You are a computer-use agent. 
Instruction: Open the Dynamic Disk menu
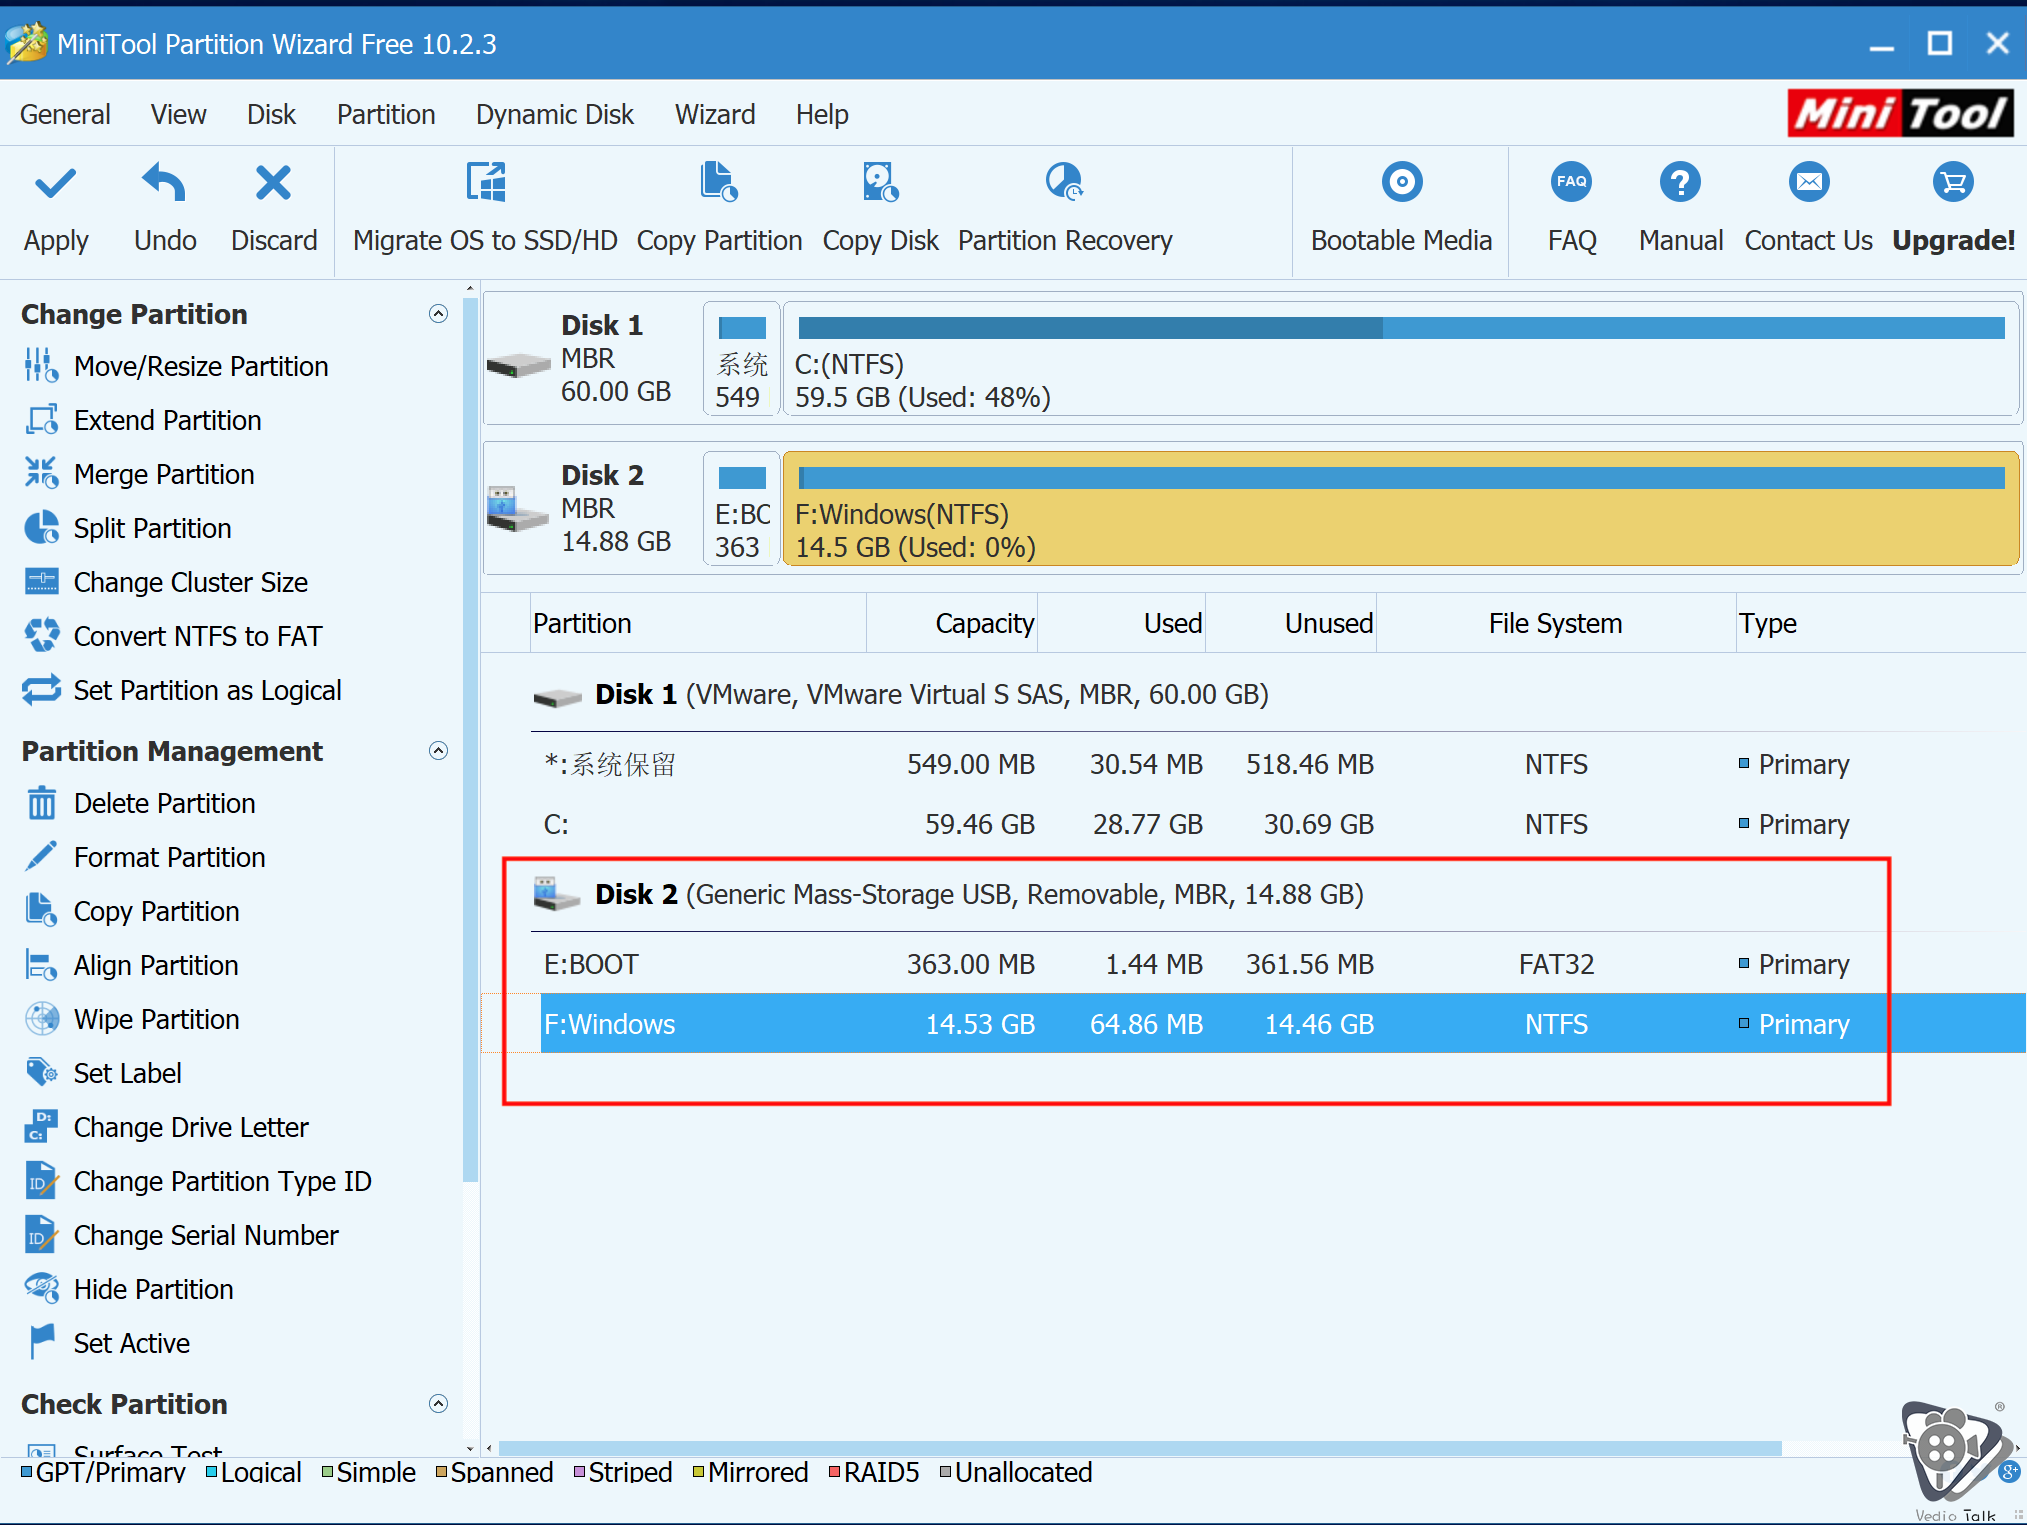pos(555,114)
